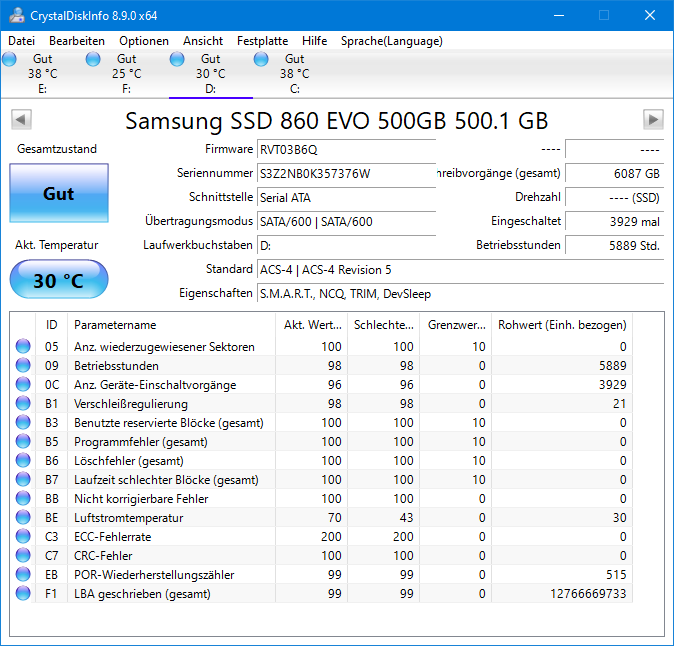Viewport: 674px width, 646px height.
Task: Switch to drive C: Gut 38 °C
Action: [294, 73]
